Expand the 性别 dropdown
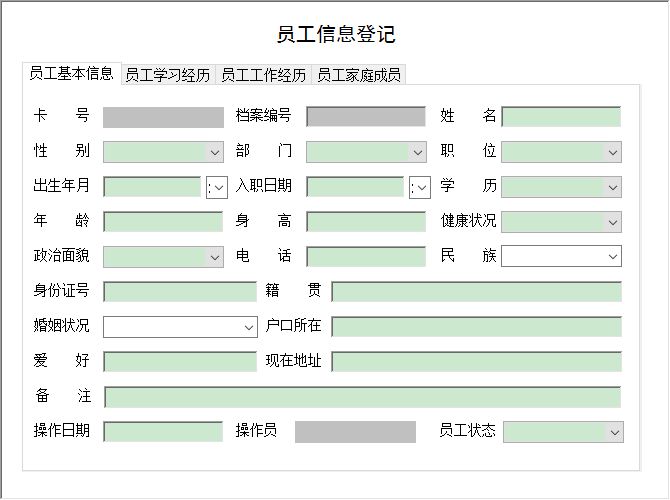This screenshot has height=500, width=670. coord(214,152)
